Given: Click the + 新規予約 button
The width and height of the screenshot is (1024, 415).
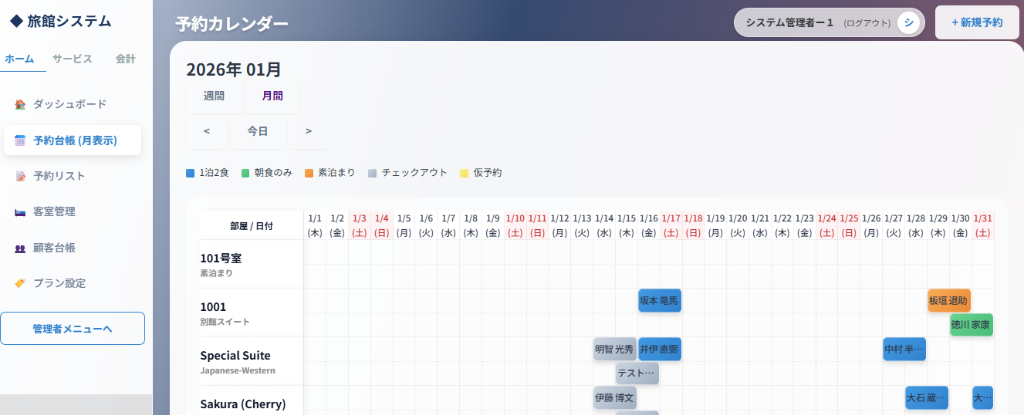Looking at the screenshot, I should tap(977, 22).
